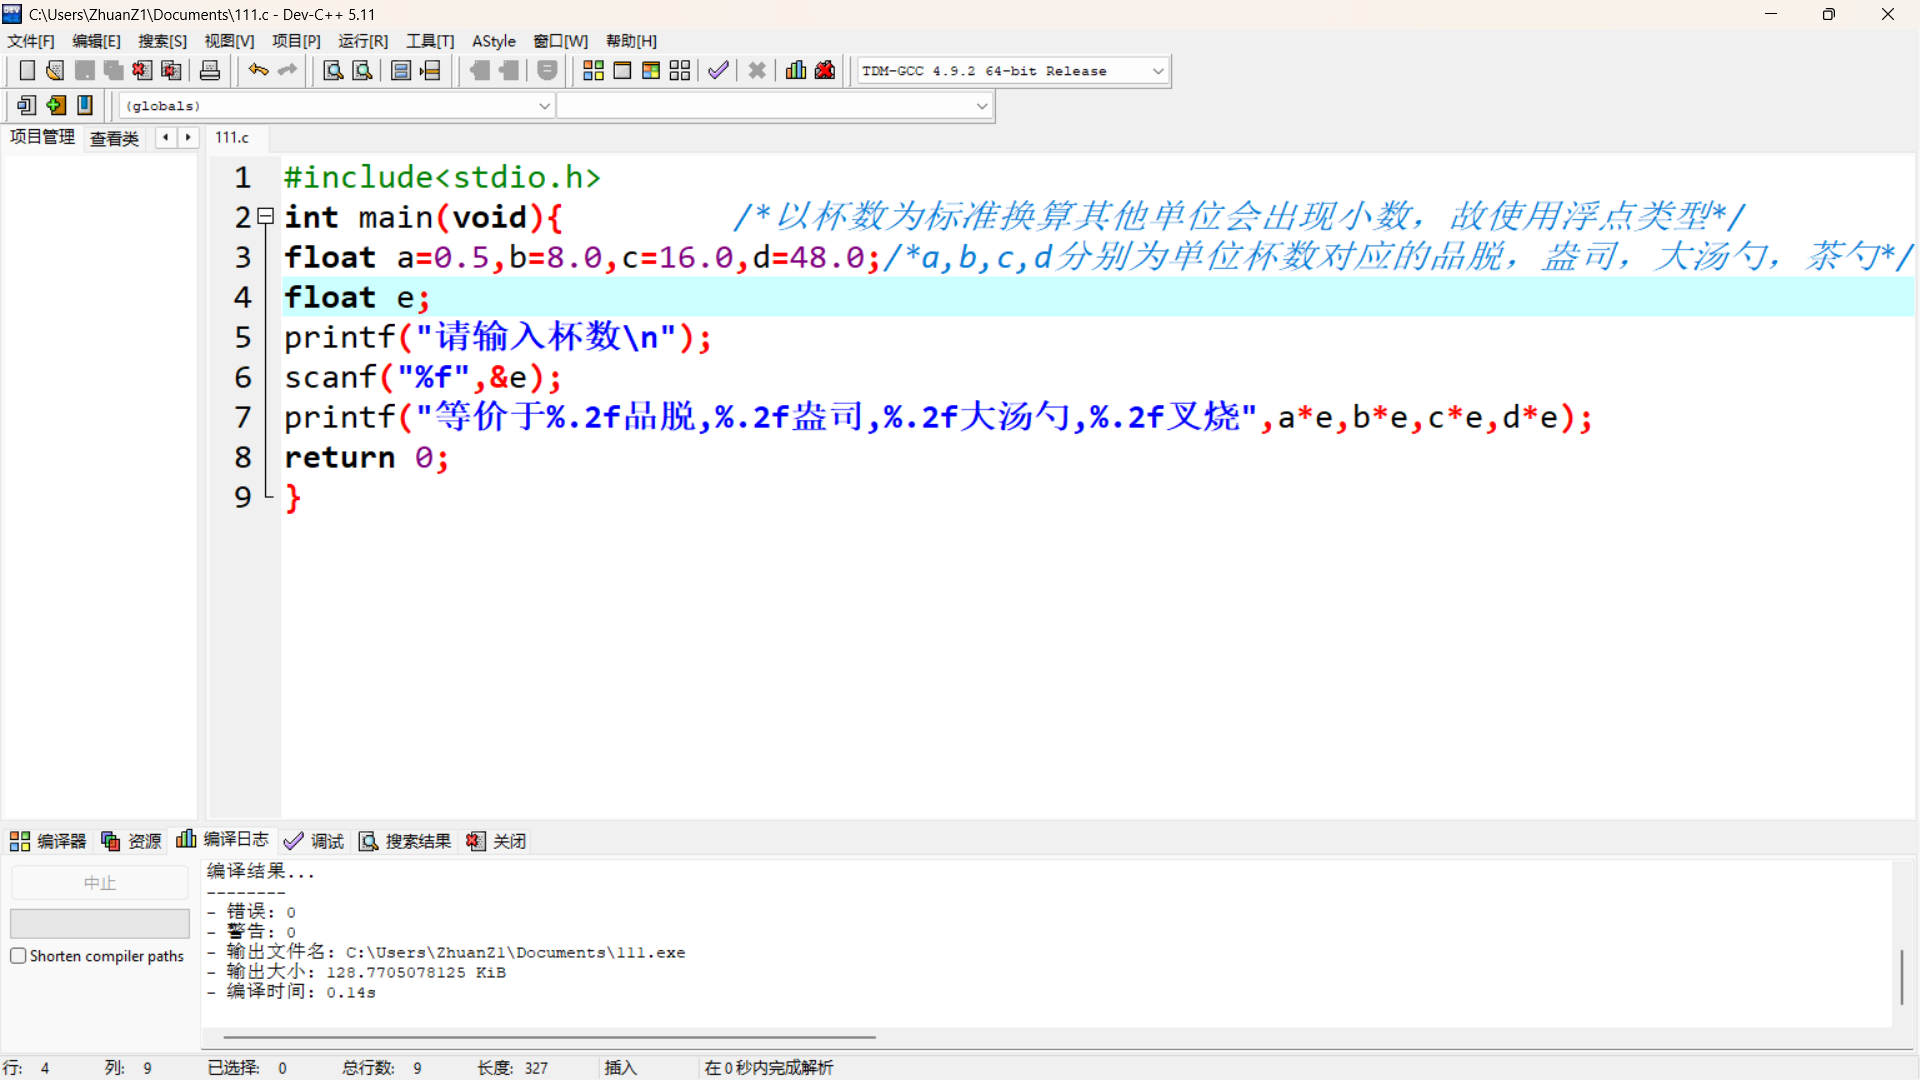
Task: Click the New file icon
Action: click(x=27, y=70)
